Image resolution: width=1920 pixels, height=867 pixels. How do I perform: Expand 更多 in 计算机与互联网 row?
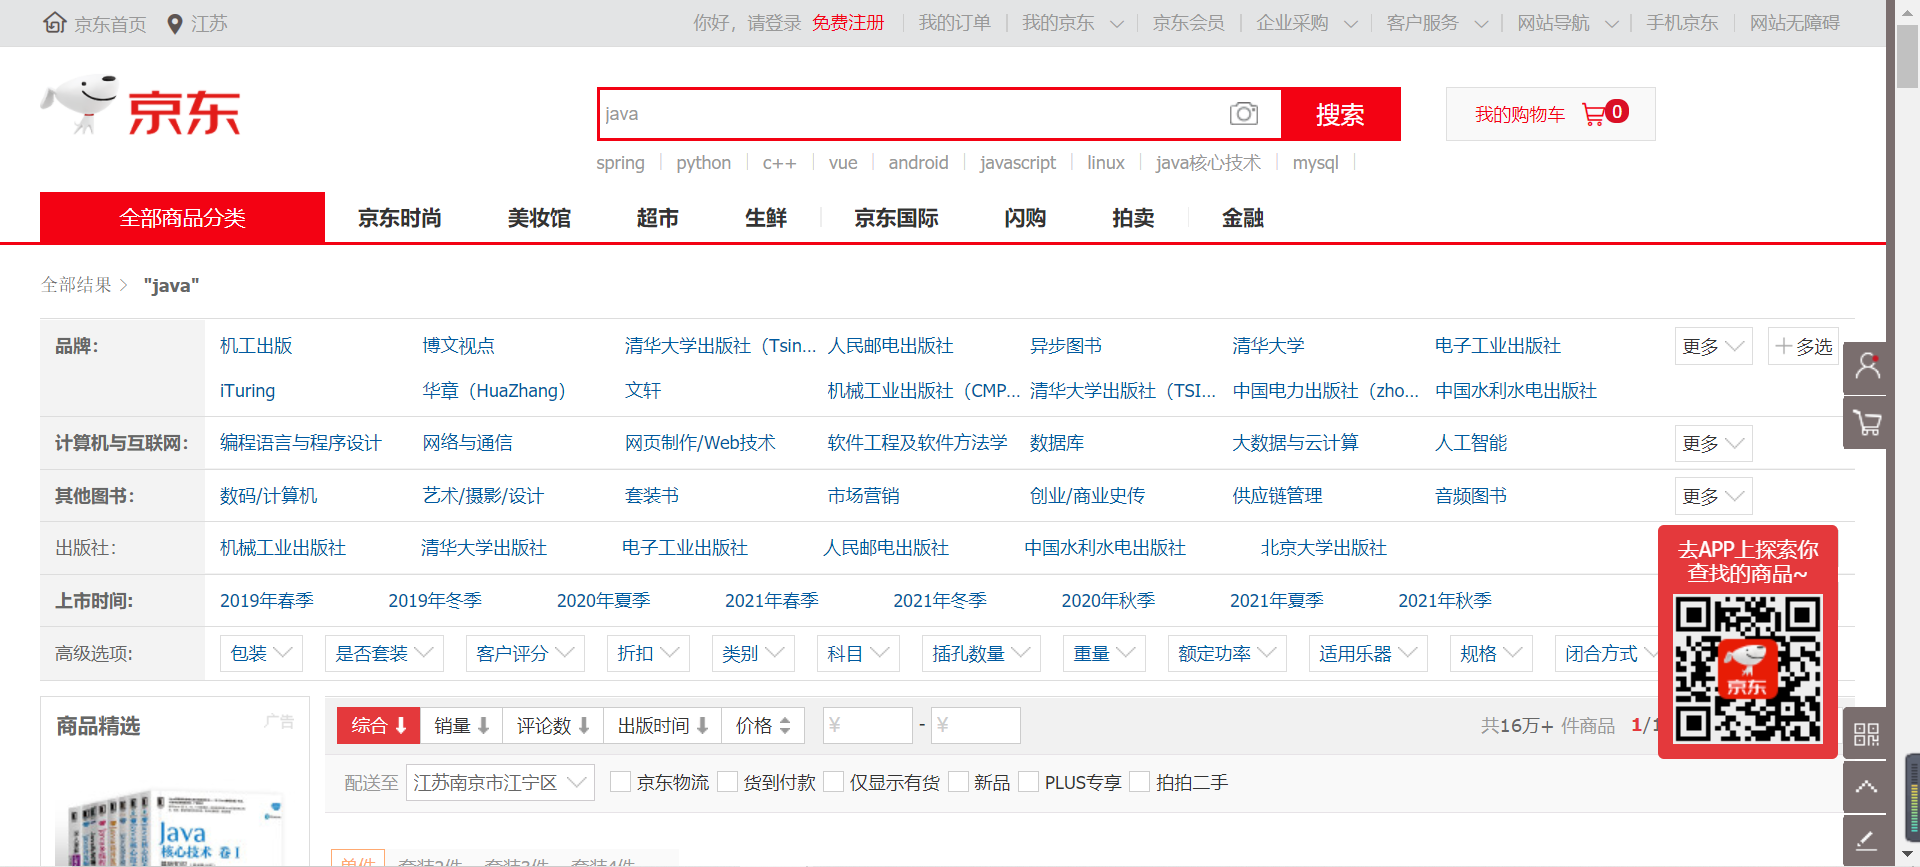click(x=1713, y=443)
